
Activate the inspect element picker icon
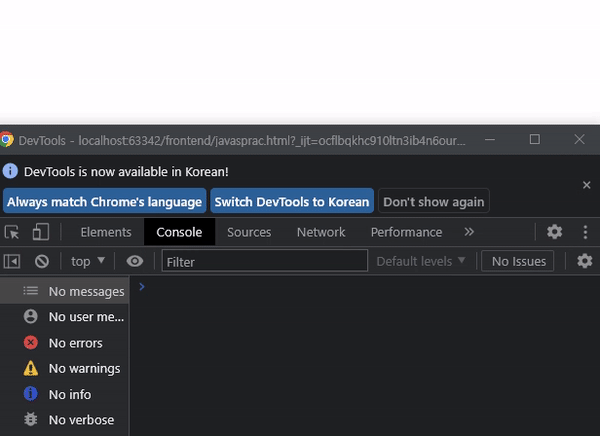tap(12, 232)
